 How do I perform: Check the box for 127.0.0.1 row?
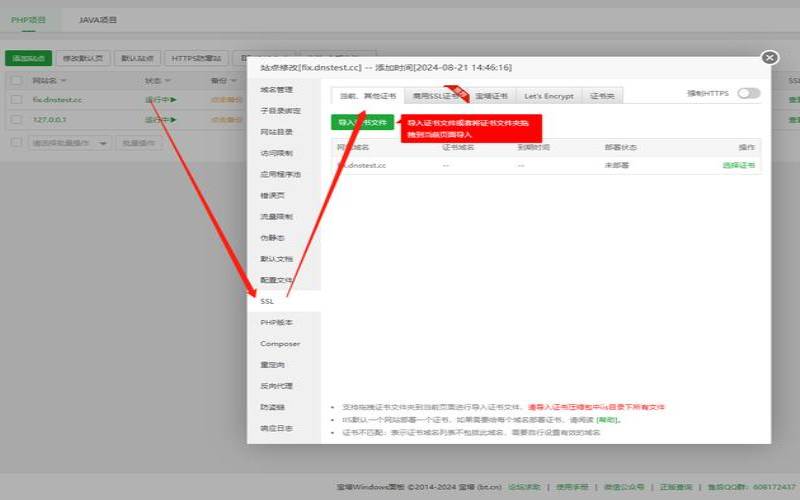tap(16, 119)
